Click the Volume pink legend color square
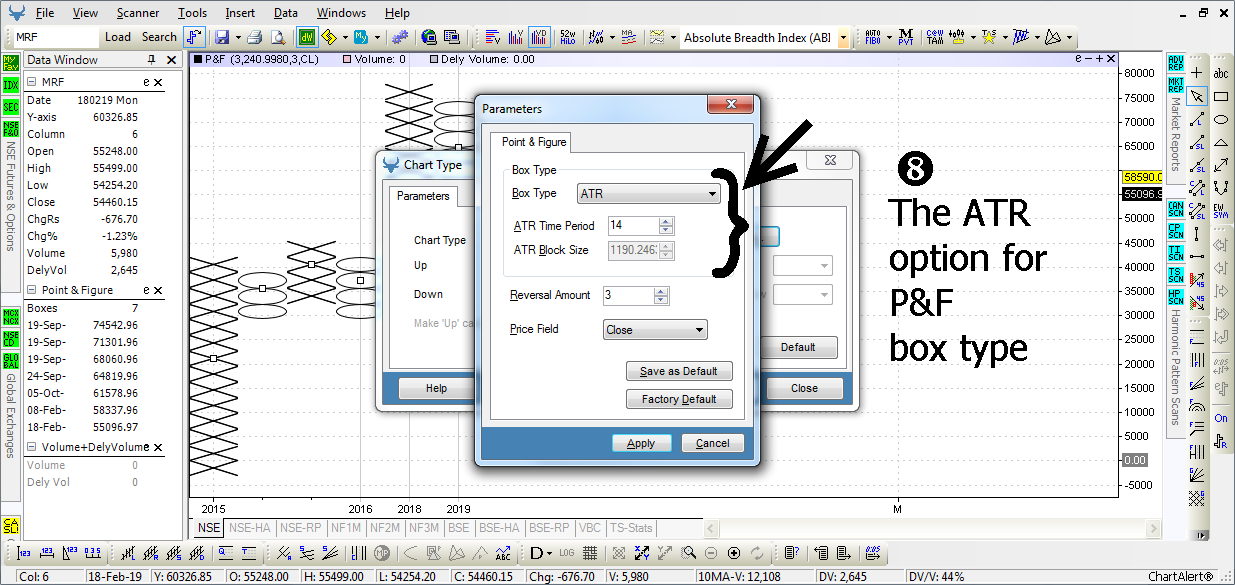This screenshot has height=585, width=1235. pyautogui.click(x=346, y=59)
